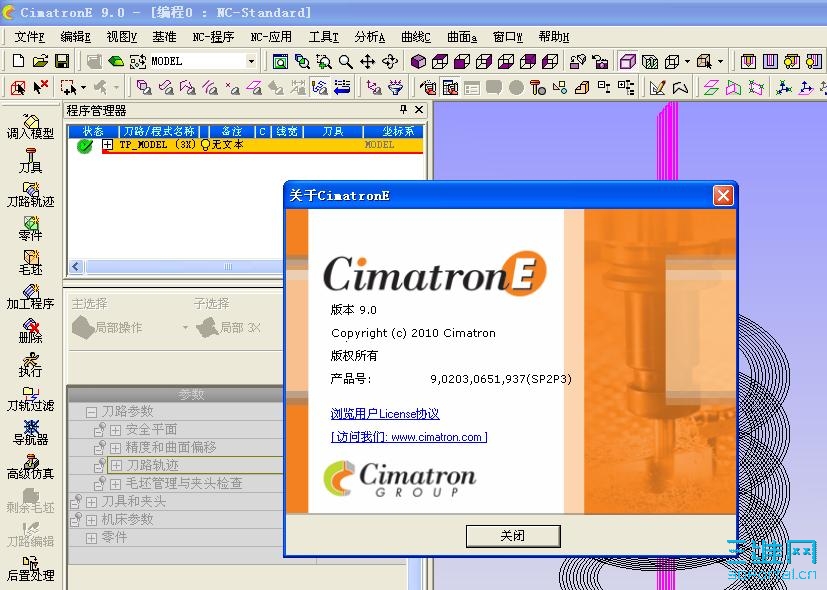Screen dimensions: 827x590
Task: Launch 高级仿真 simulation
Action: pyautogui.click(x=30, y=467)
